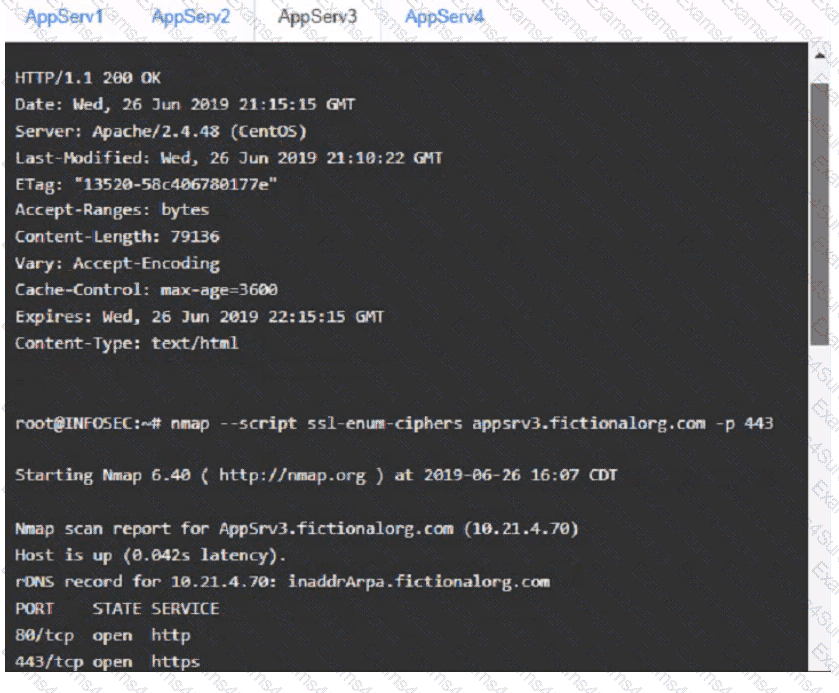Click the 80/tcp open http row
This screenshot has height=693, width=839.
pyautogui.click(x=103, y=635)
